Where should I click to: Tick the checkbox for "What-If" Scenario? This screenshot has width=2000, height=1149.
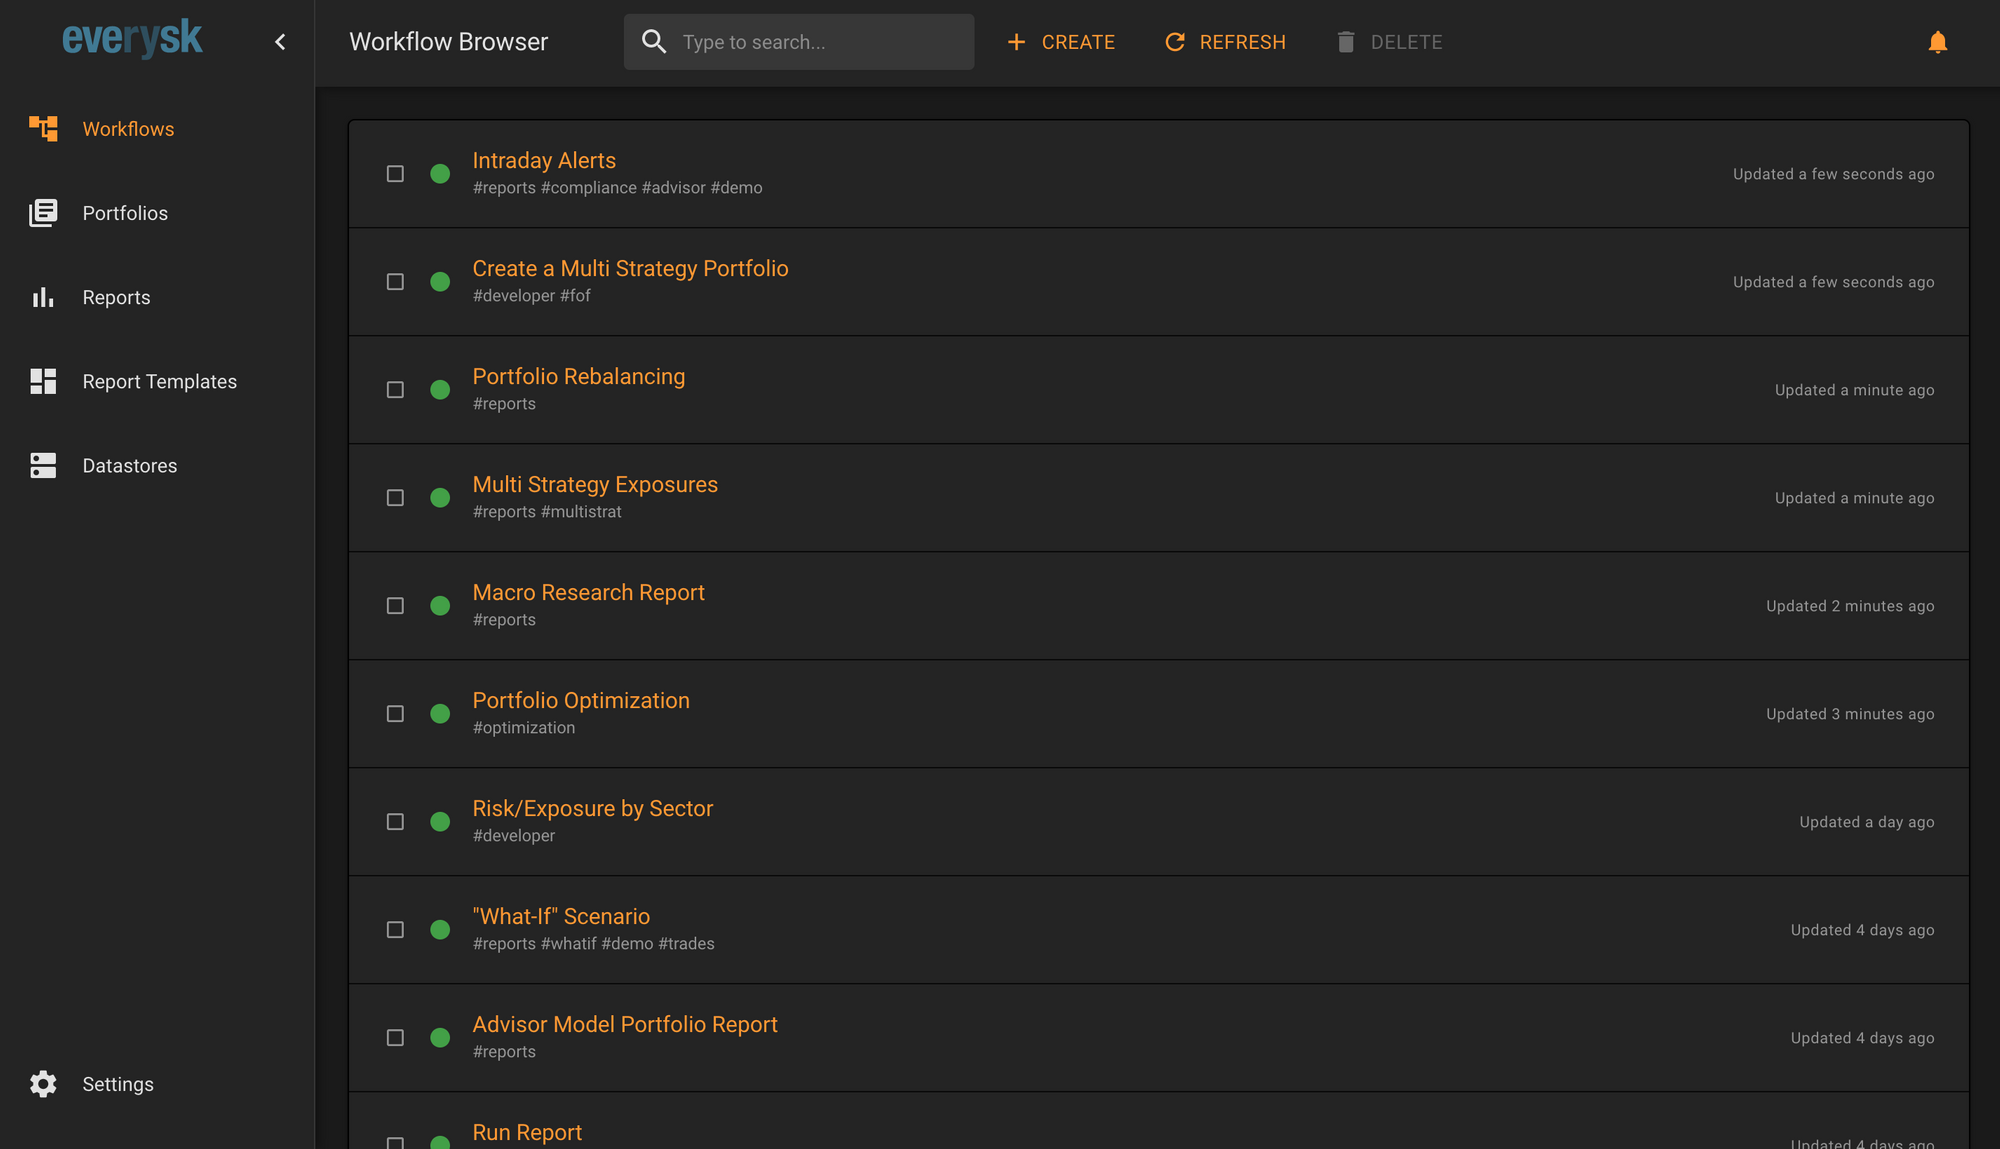coord(394,929)
